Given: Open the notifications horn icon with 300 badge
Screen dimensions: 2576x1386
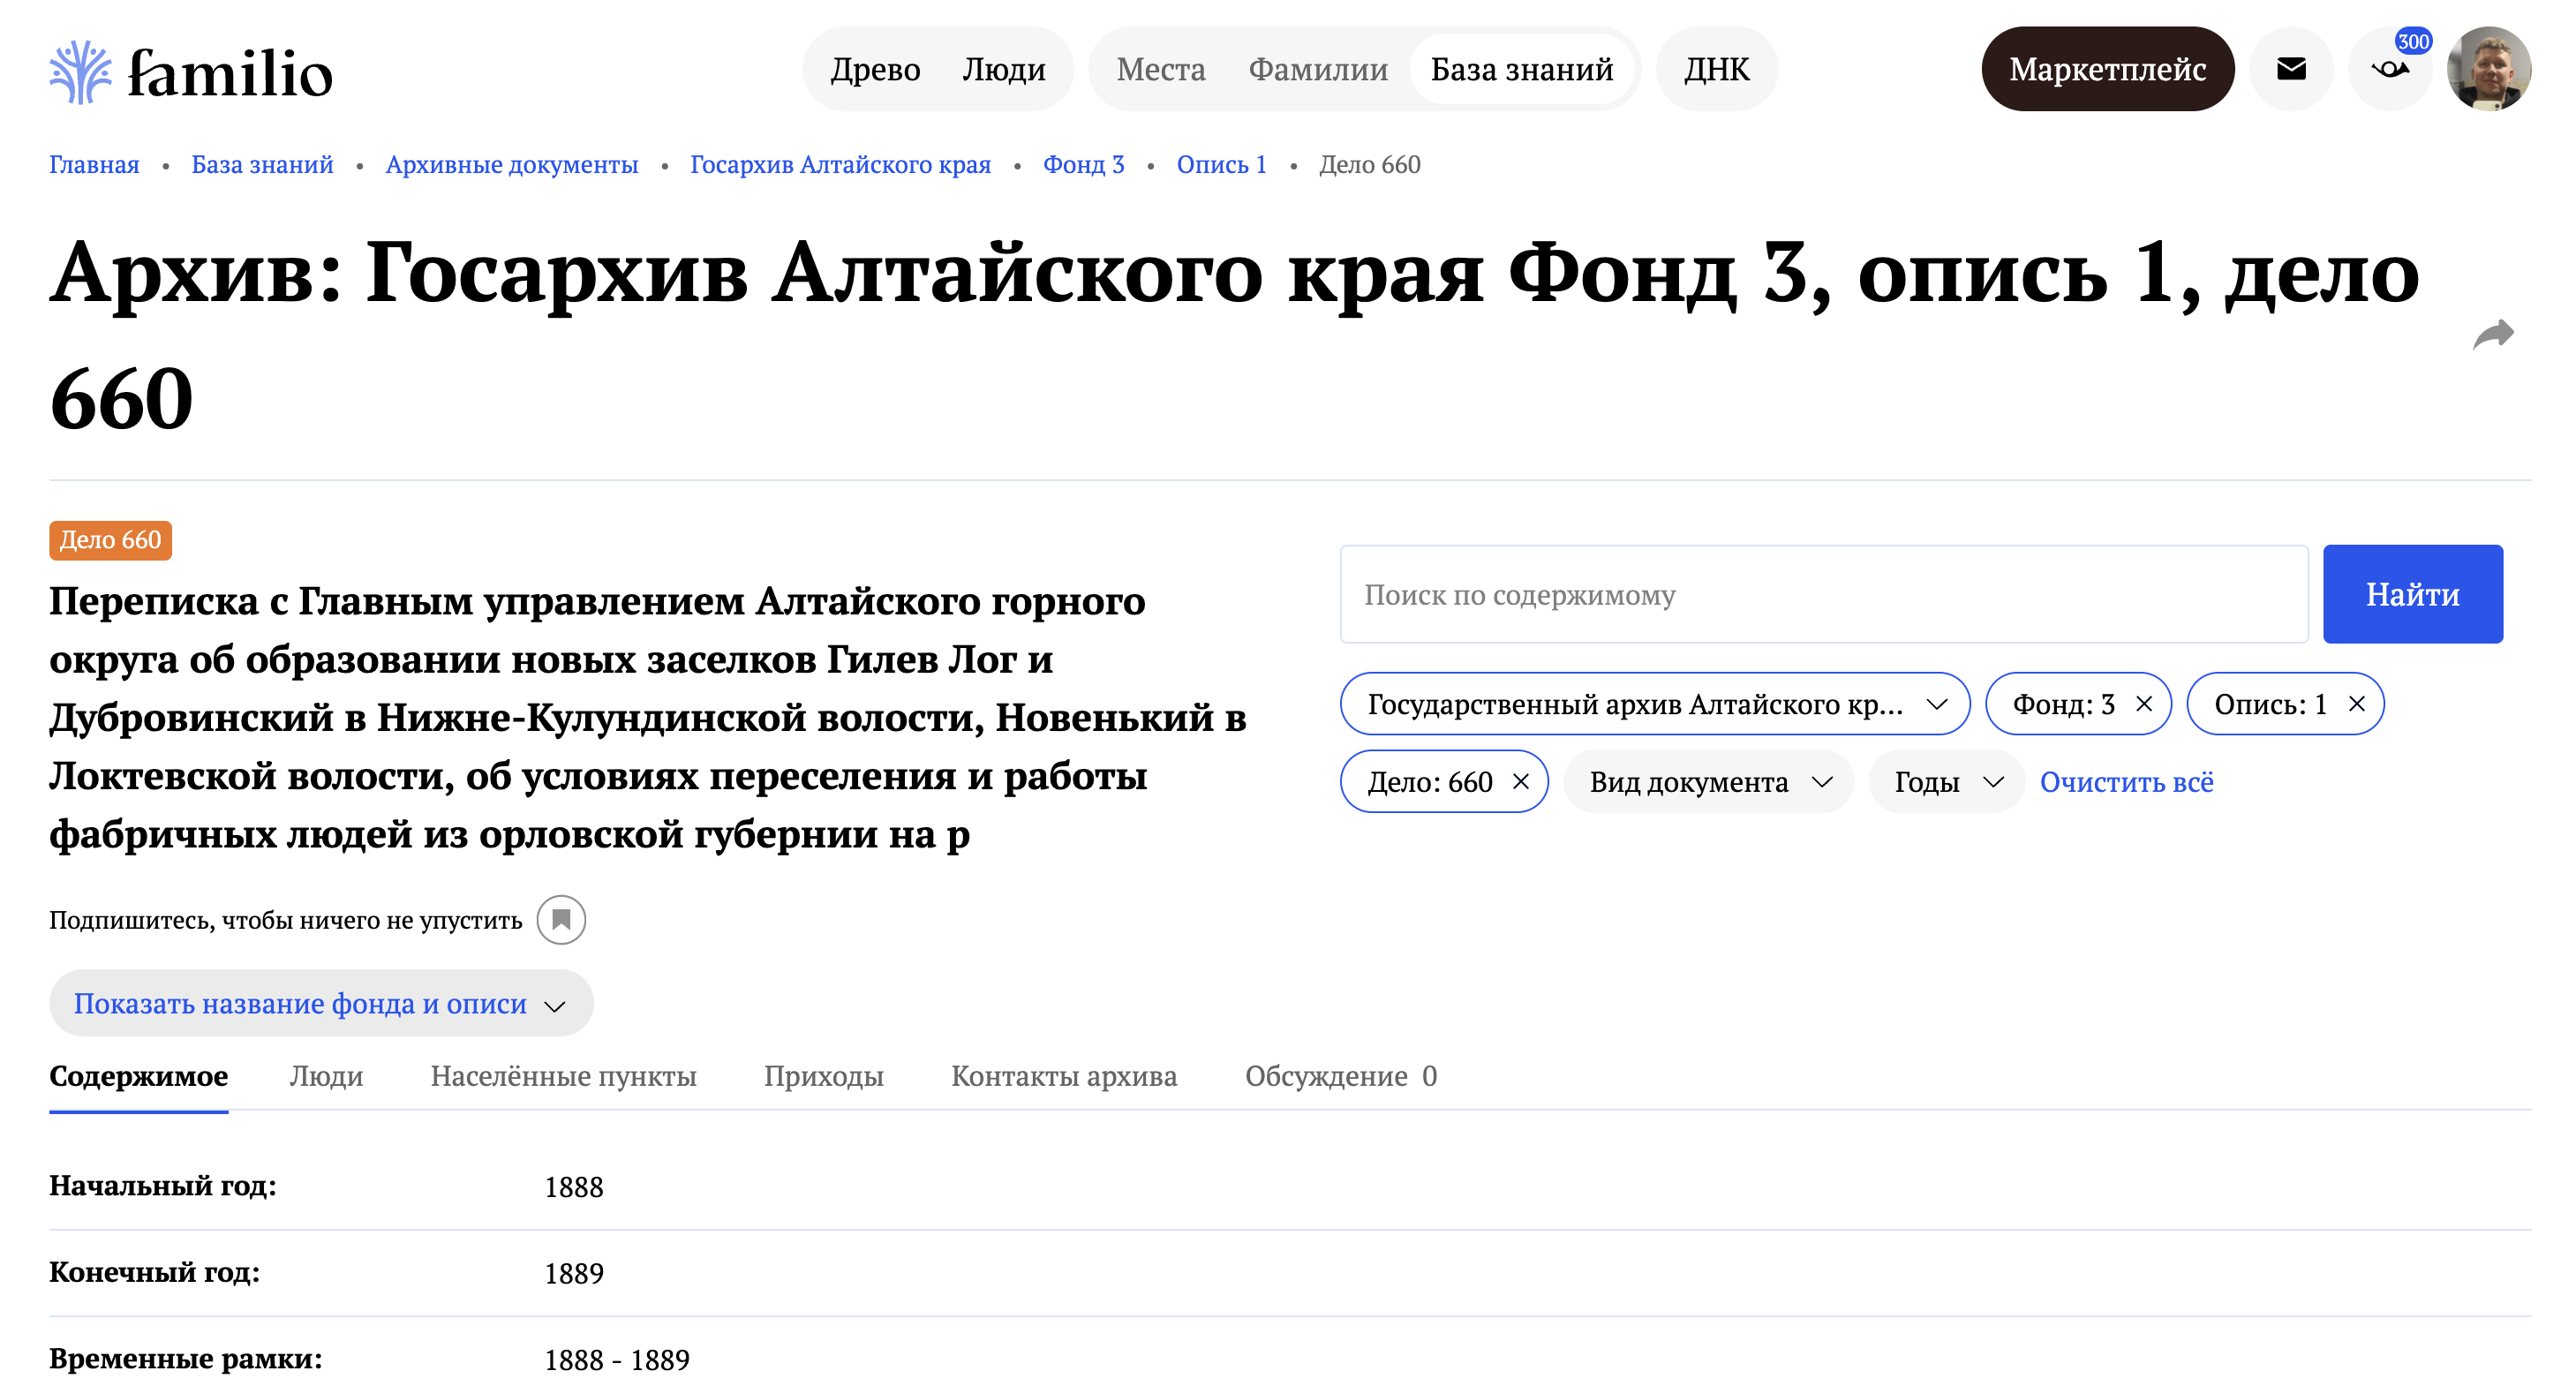Looking at the screenshot, I should click(2390, 69).
